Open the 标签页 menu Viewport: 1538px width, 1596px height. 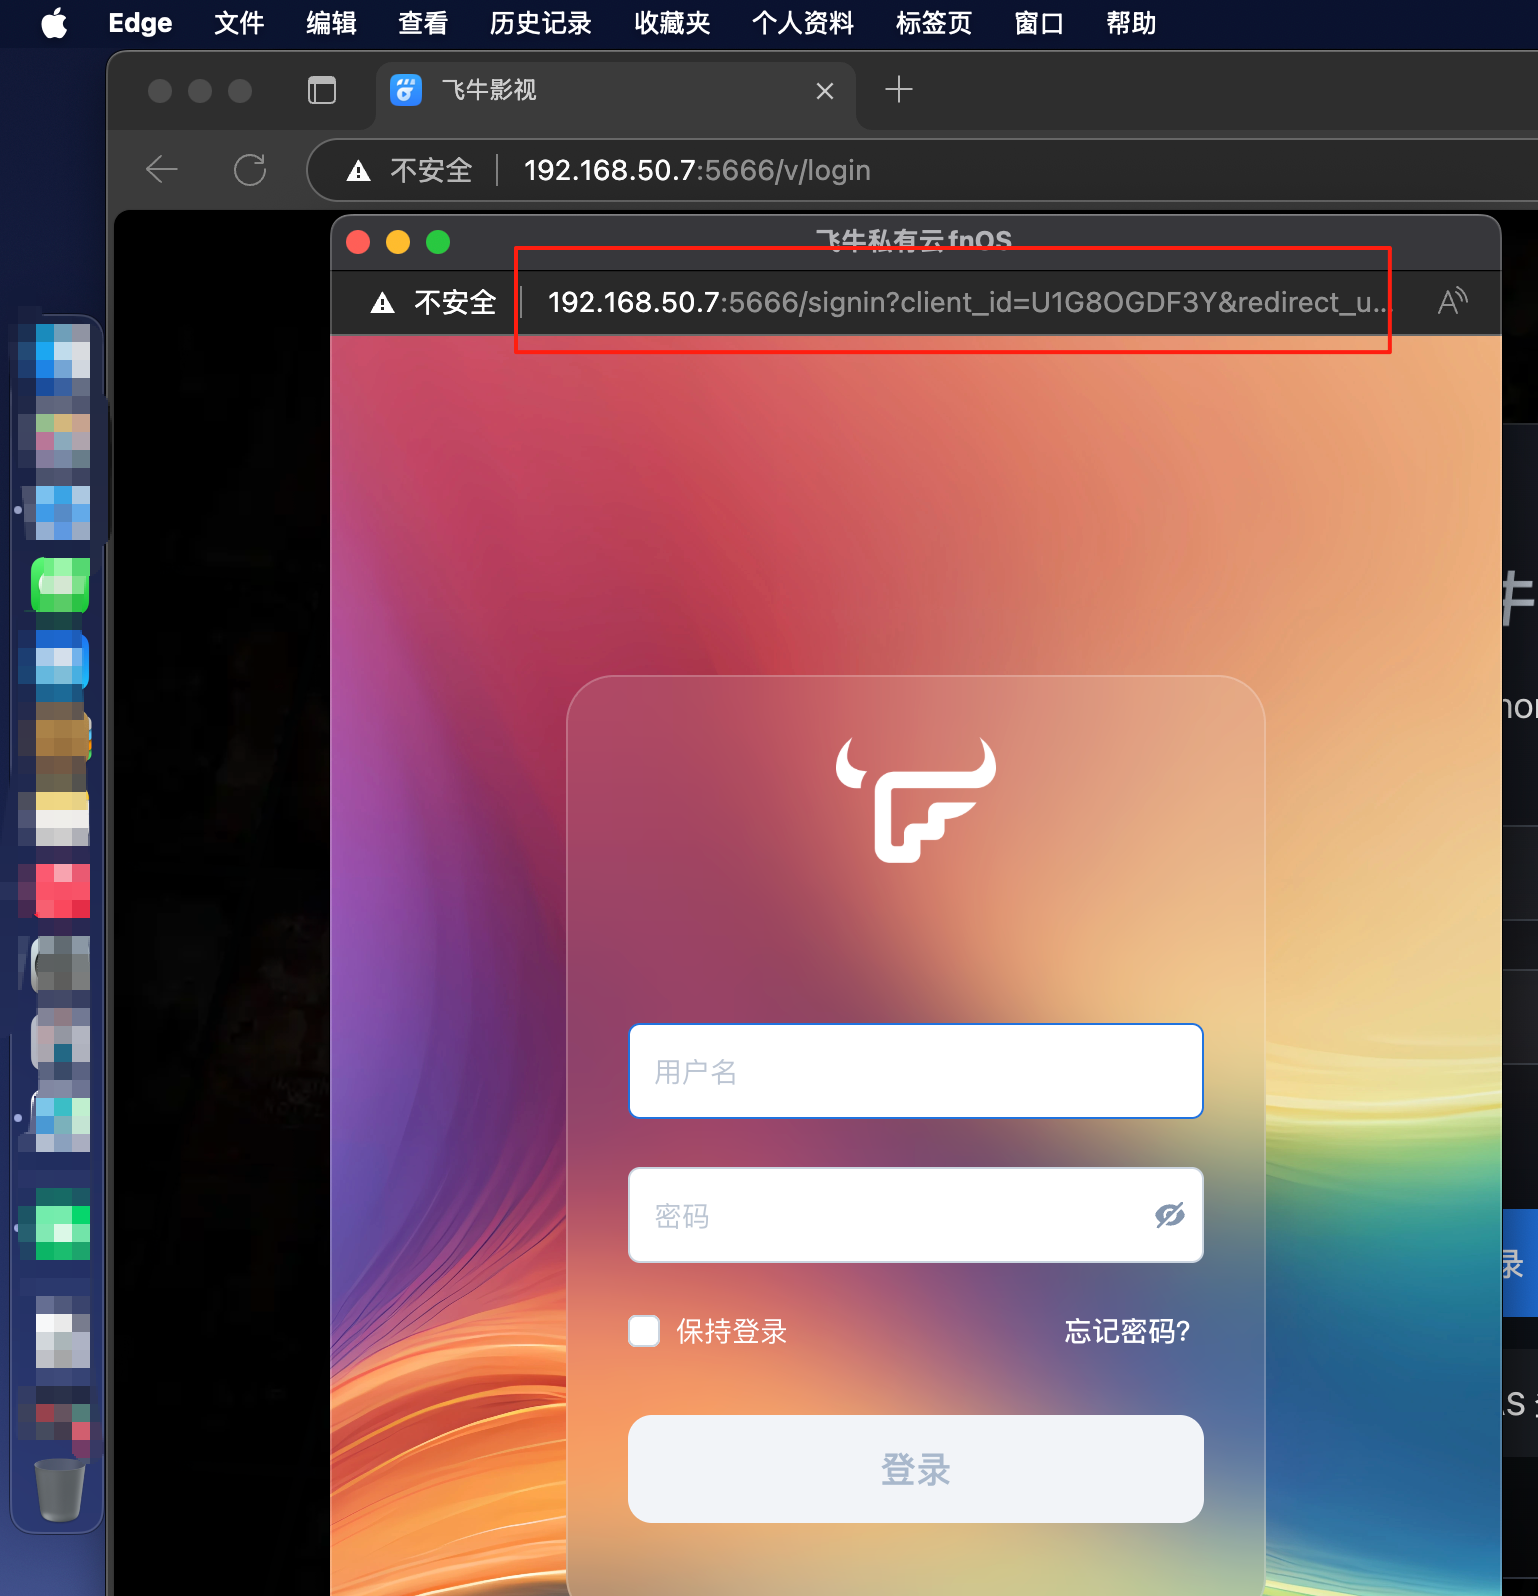click(x=934, y=23)
